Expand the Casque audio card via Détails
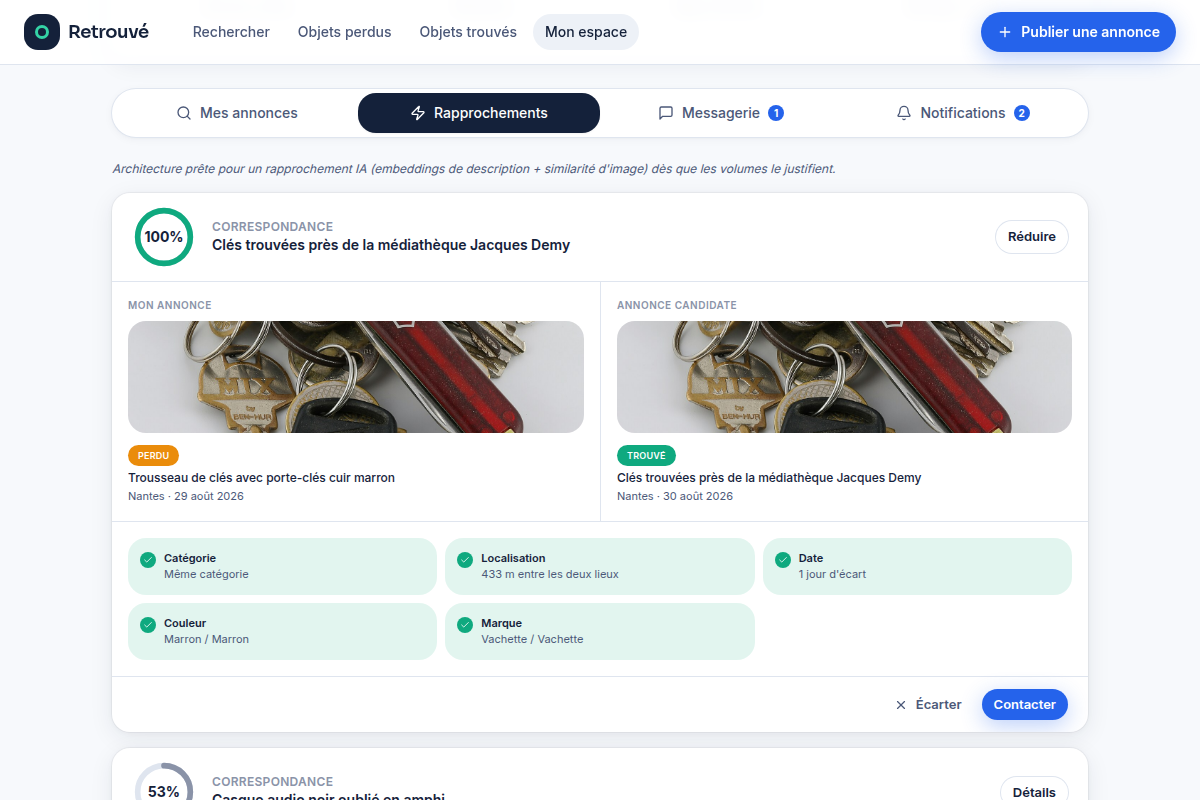1200x800 pixels. click(1034, 788)
